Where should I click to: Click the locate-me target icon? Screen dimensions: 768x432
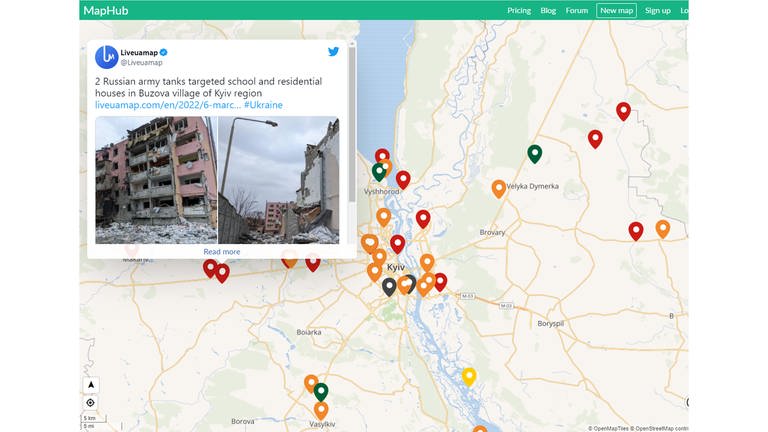tap(91, 403)
